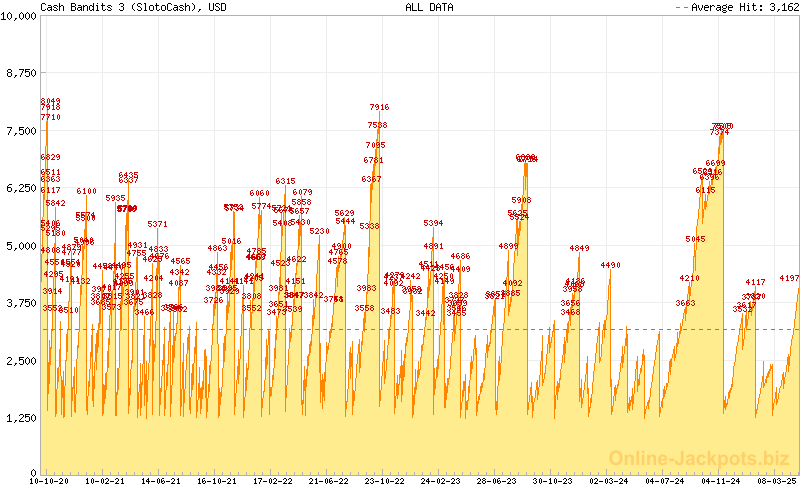This screenshot has width=800, height=490.
Task: Click the 6435 data point label
Action: point(128,175)
